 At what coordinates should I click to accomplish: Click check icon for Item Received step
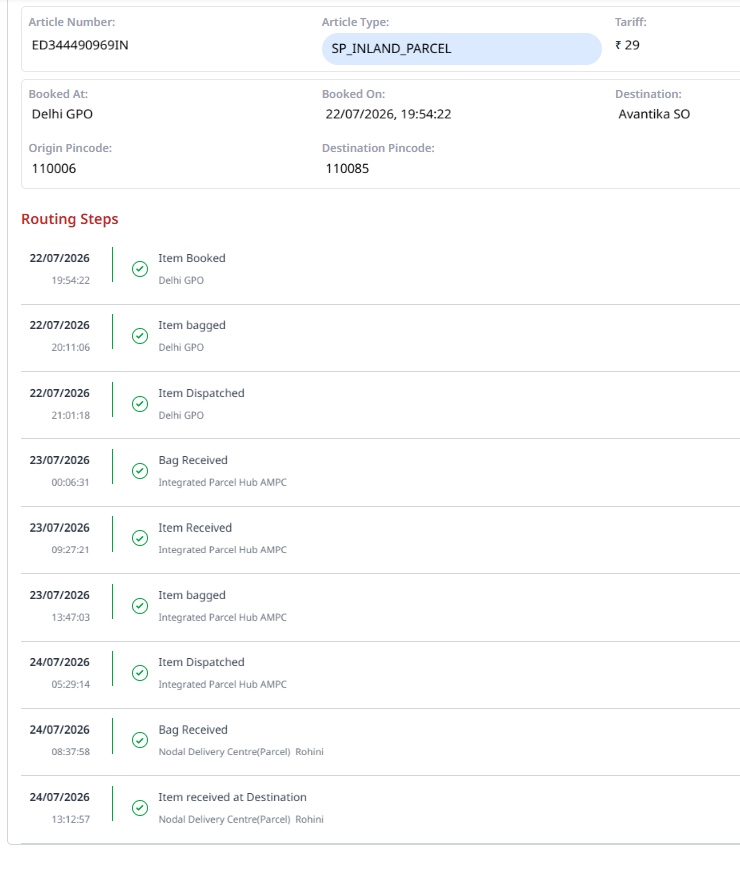point(140,538)
